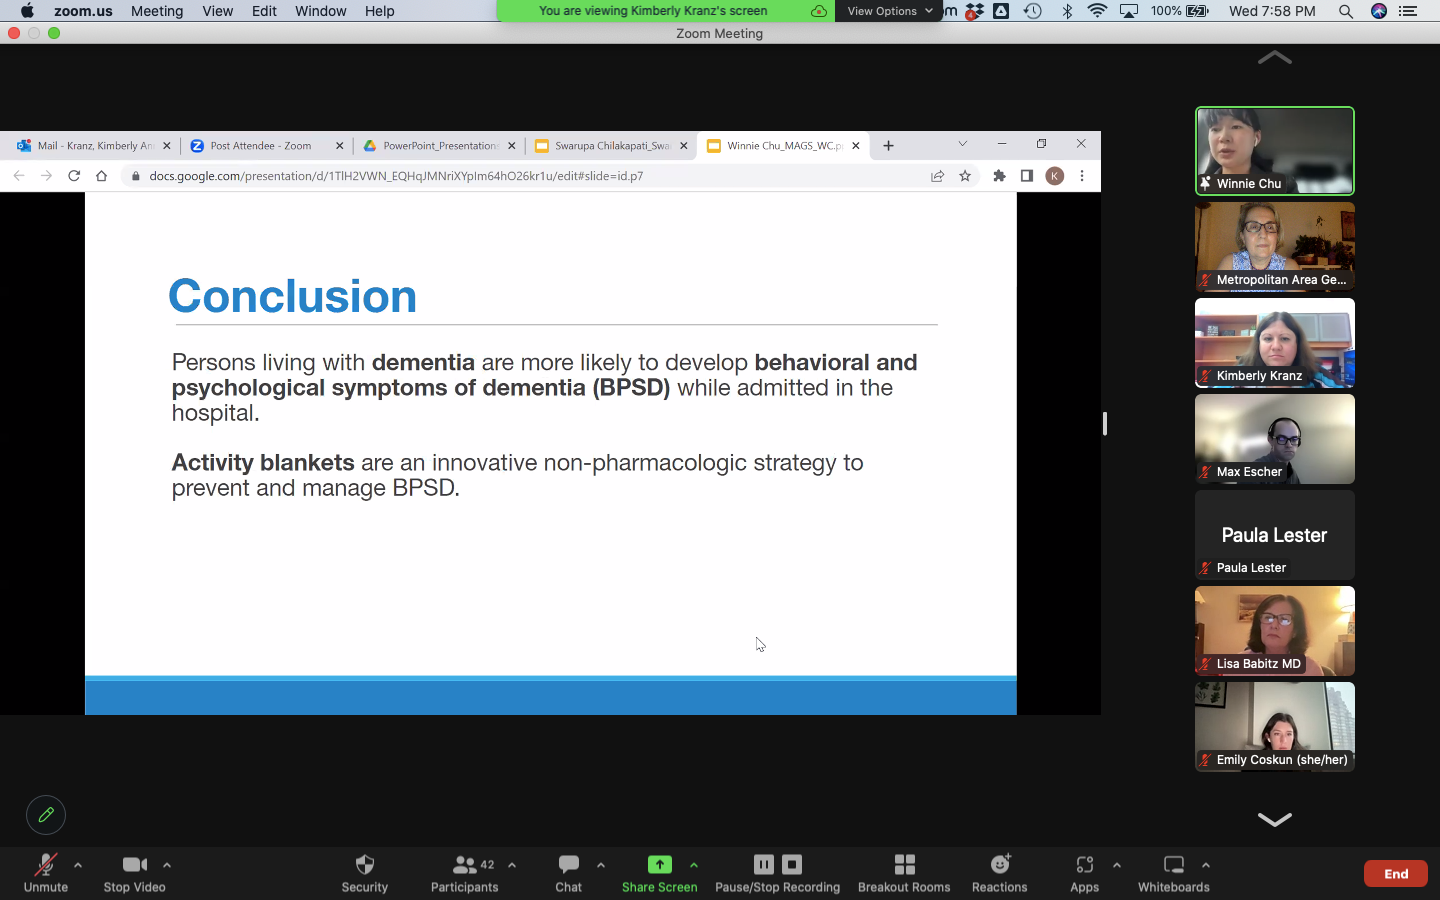Open the Zoom Apps panel

pyautogui.click(x=1084, y=872)
